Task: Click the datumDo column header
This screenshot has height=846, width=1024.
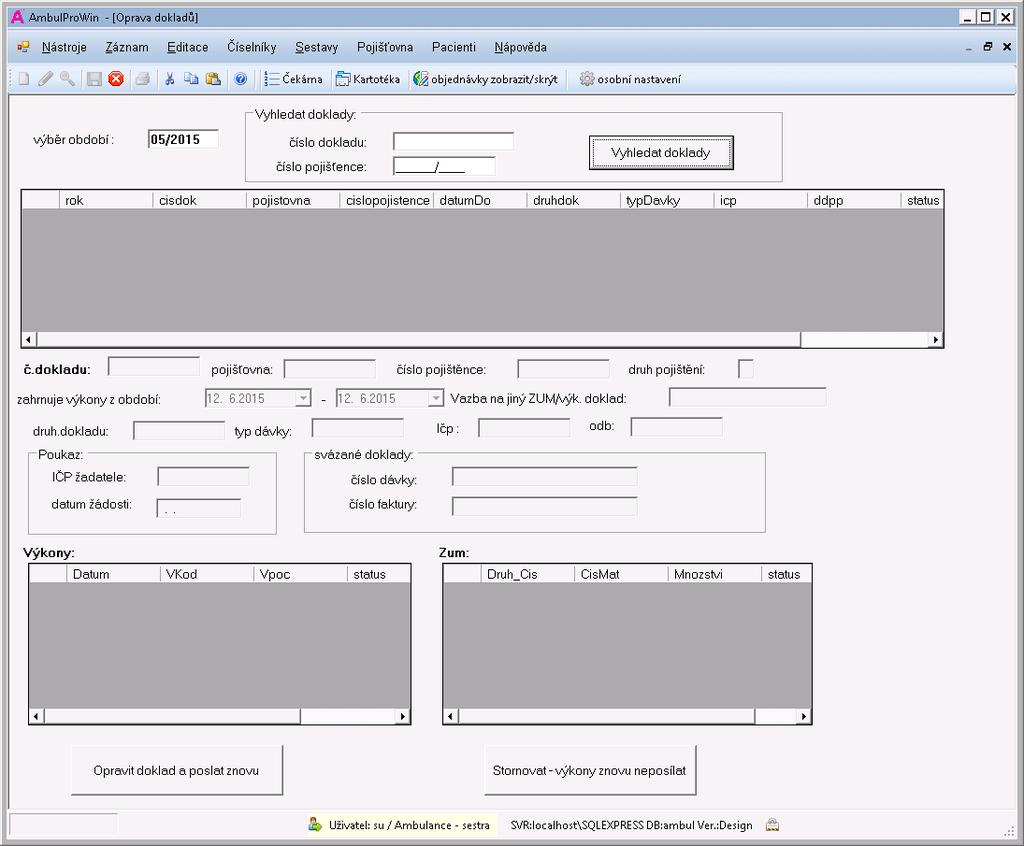Action: [x=480, y=201]
